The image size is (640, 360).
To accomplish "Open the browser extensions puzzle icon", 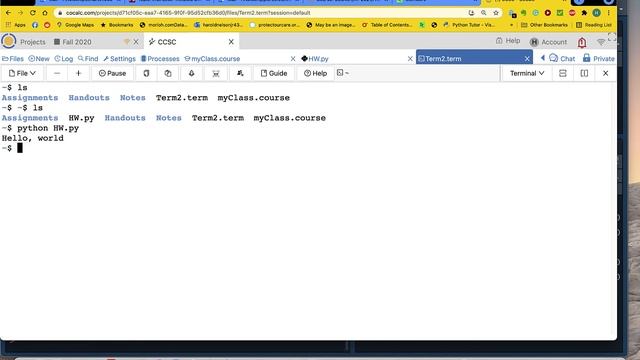I will (584, 13).
